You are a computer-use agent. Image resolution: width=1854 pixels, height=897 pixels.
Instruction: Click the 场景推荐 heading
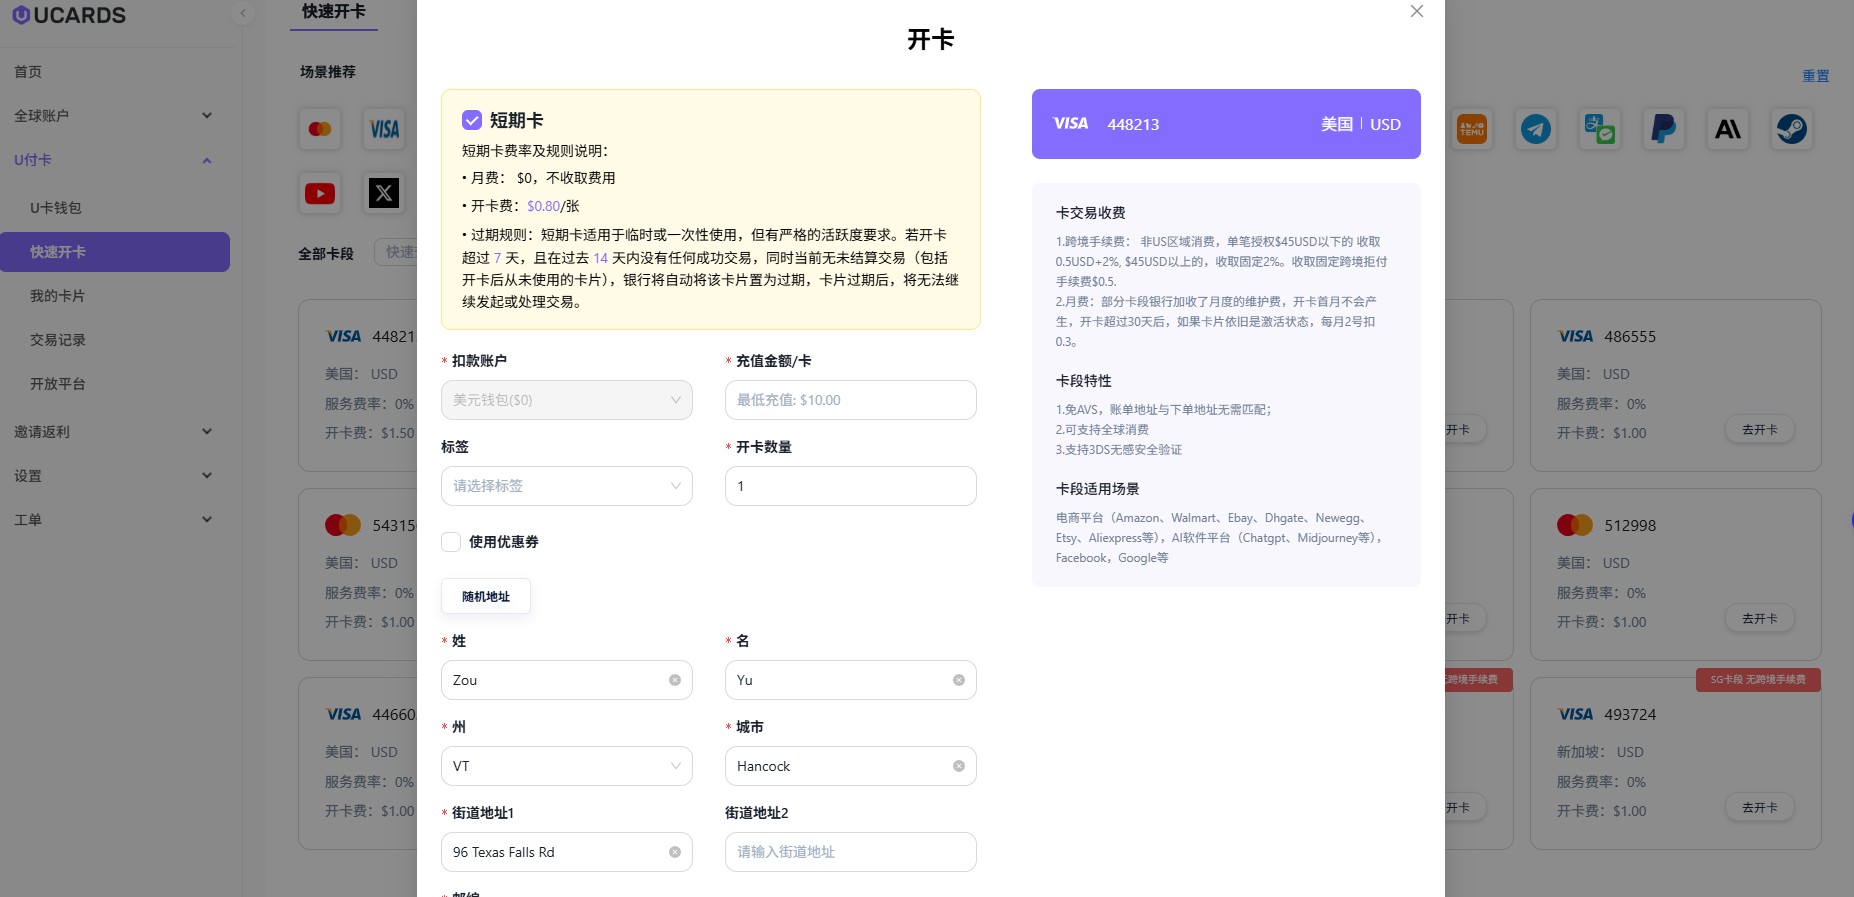click(x=327, y=72)
